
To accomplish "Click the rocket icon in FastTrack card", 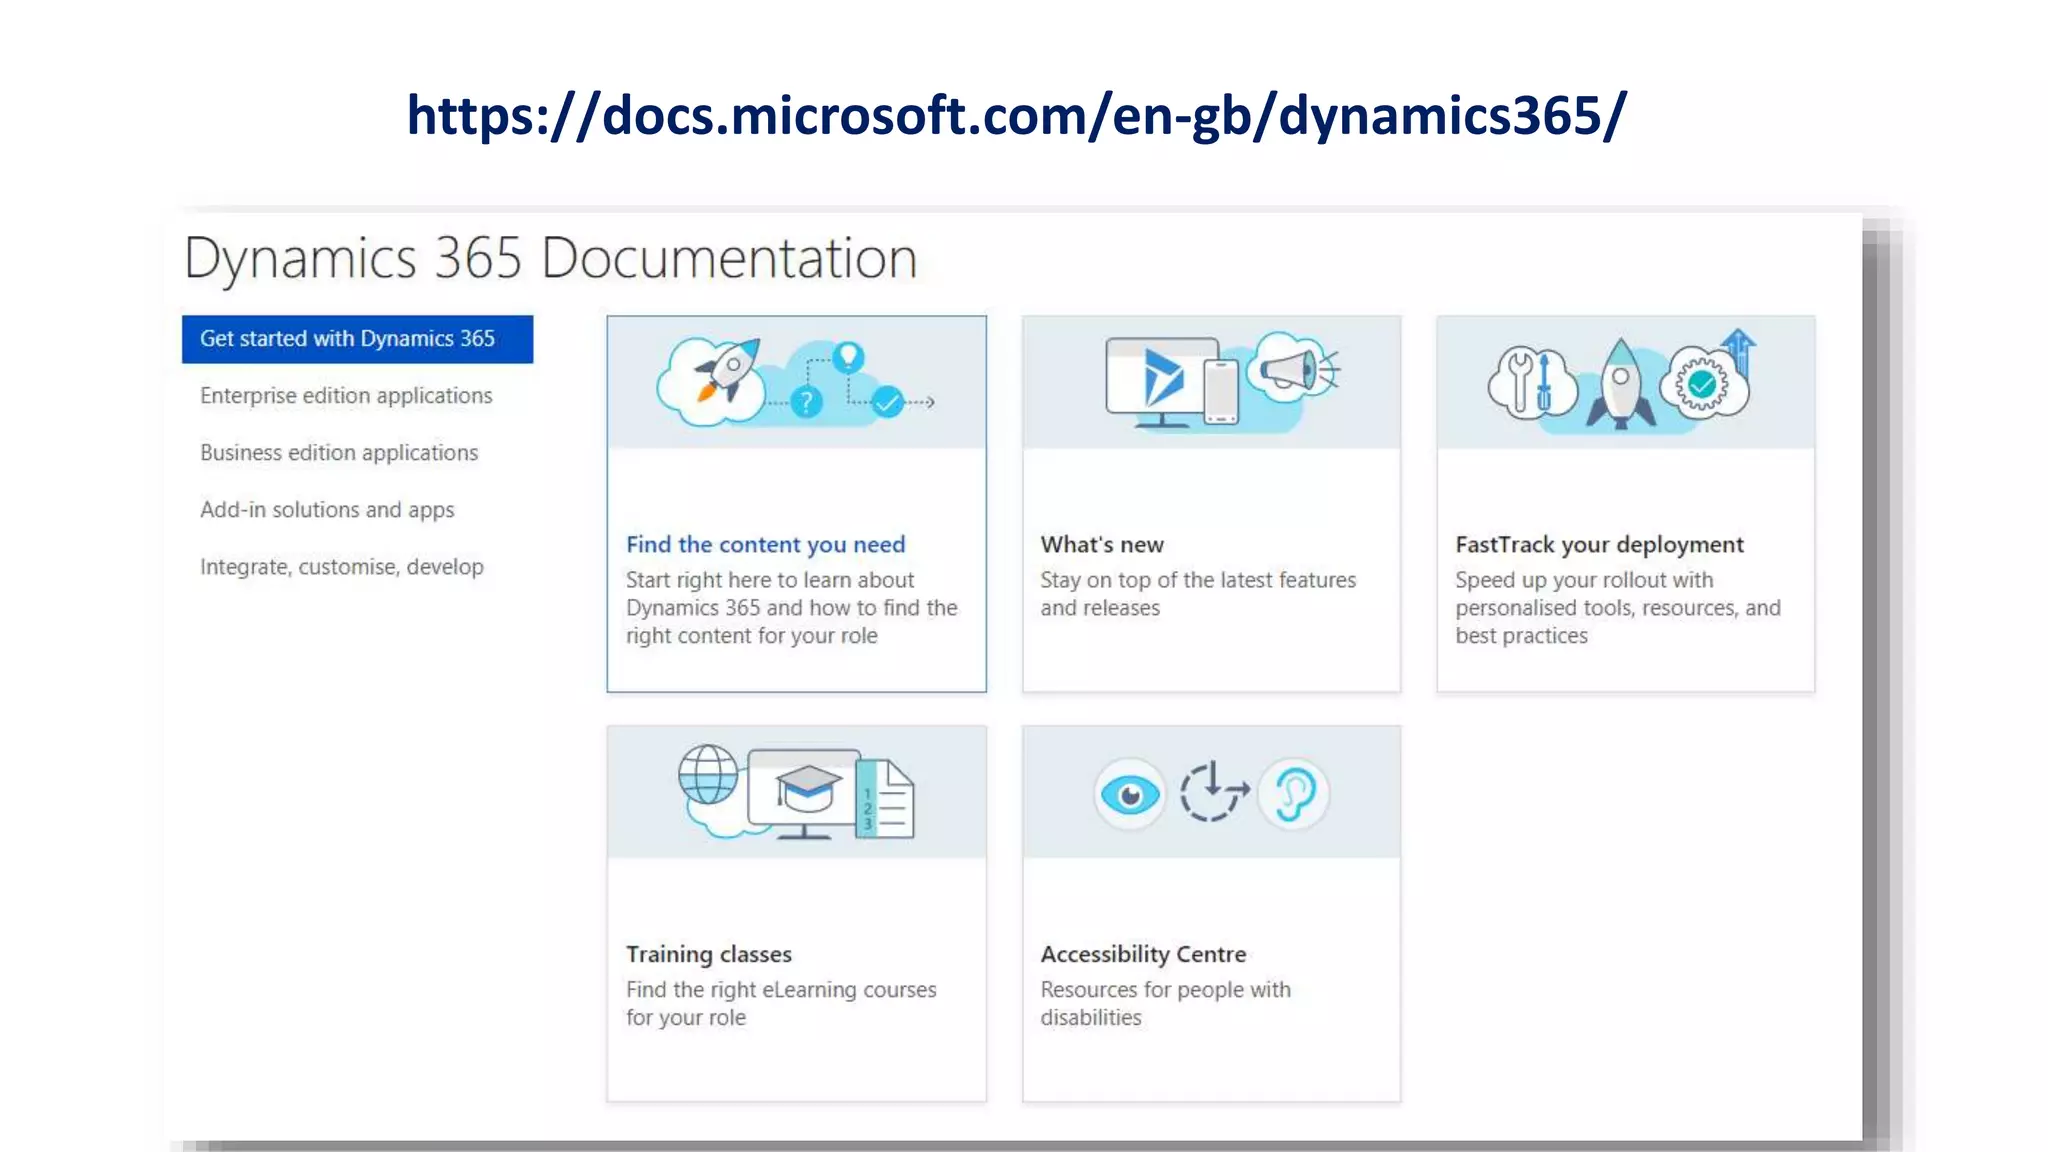I will 1621,384.
